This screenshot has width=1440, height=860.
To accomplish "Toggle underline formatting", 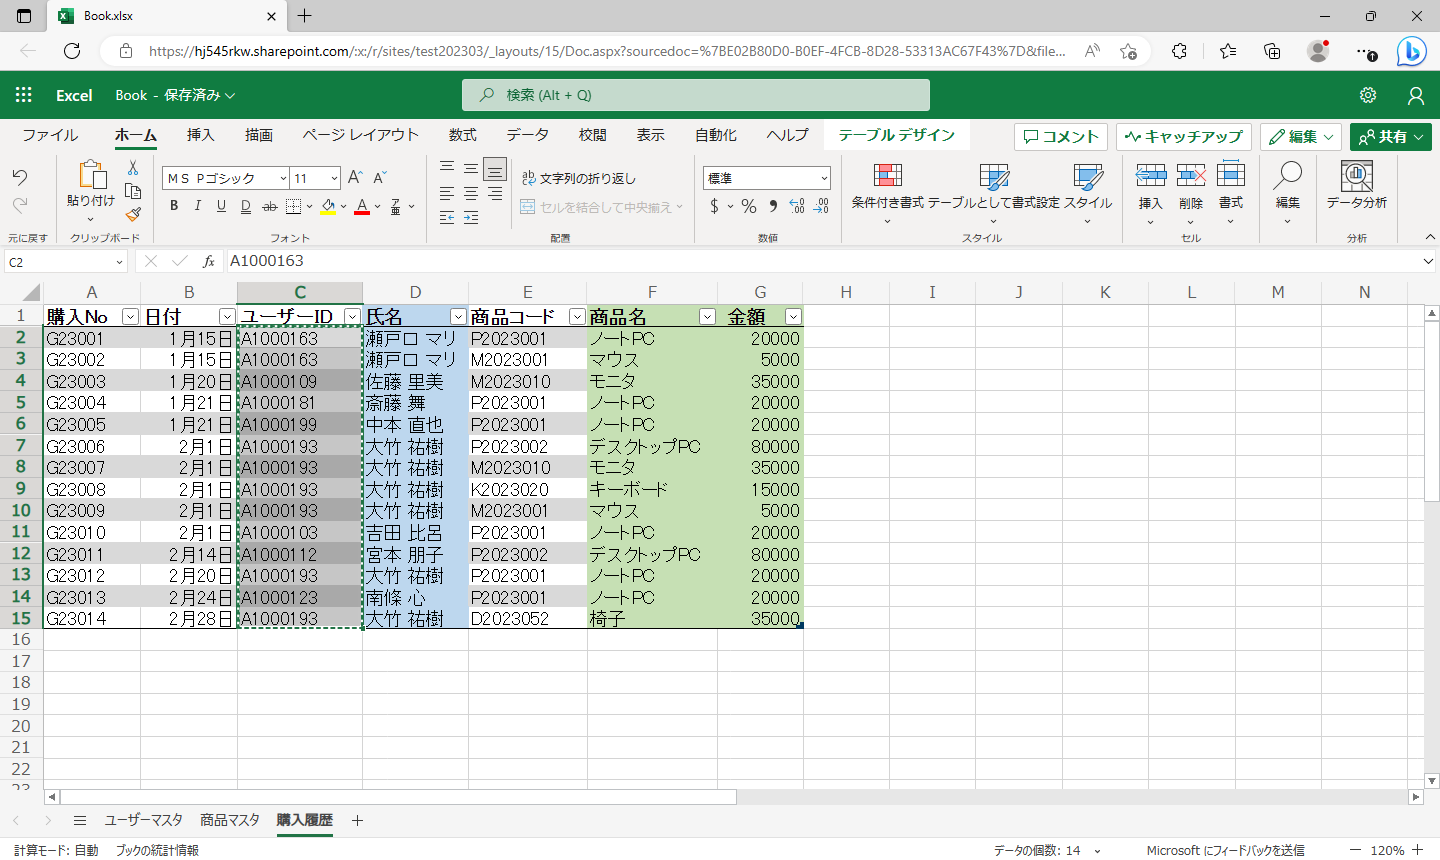I will [221, 206].
